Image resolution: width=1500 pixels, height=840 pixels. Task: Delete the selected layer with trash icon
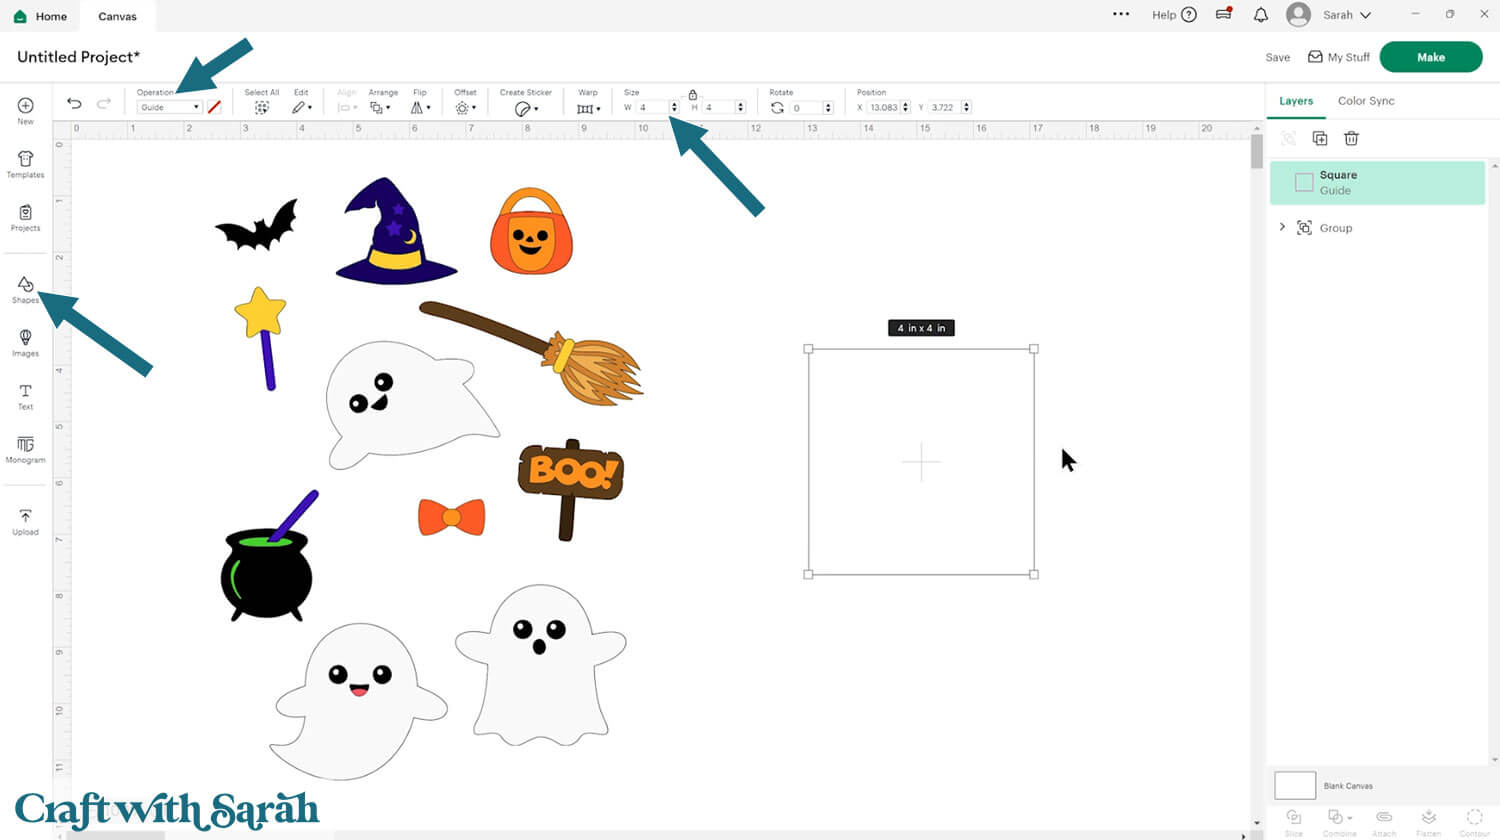1351,138
